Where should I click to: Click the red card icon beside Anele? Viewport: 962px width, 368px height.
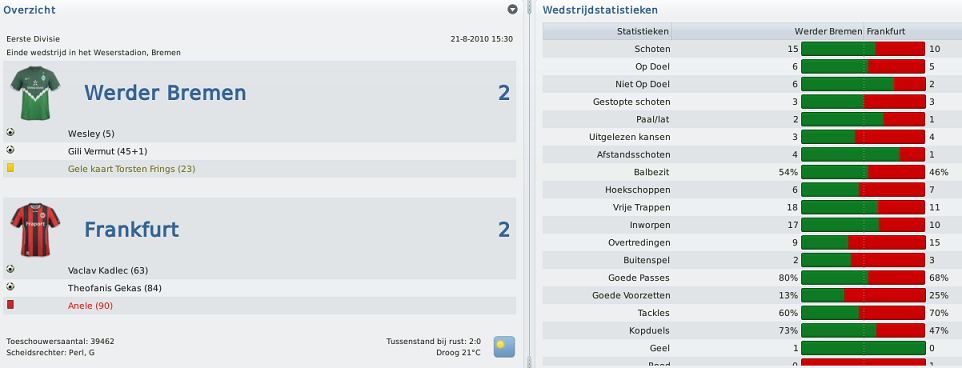pos(10,304)
